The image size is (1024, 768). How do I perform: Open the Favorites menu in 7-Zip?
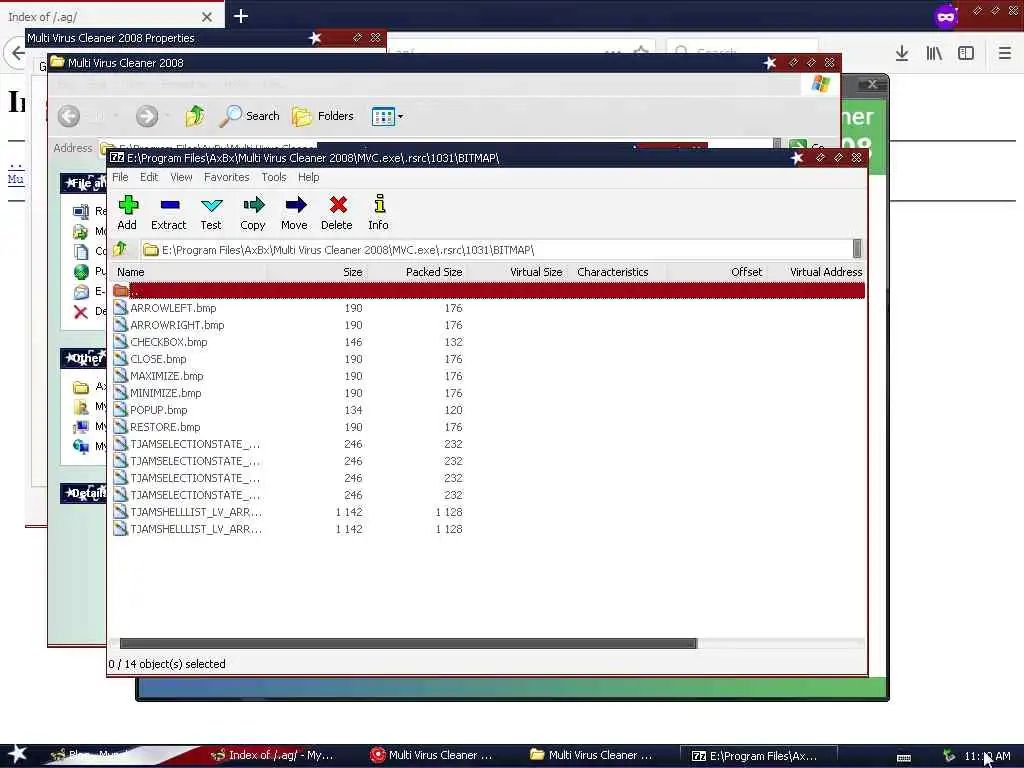(x=227, y=177)
